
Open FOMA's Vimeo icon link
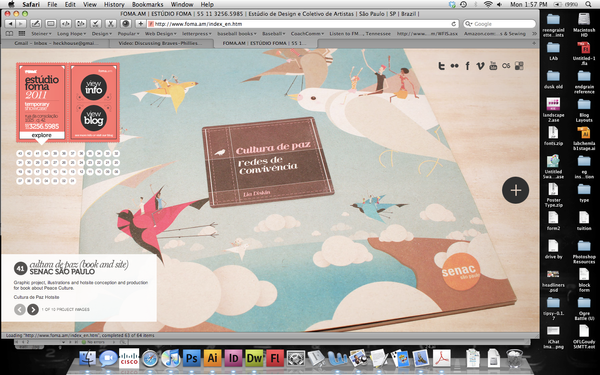480,66
